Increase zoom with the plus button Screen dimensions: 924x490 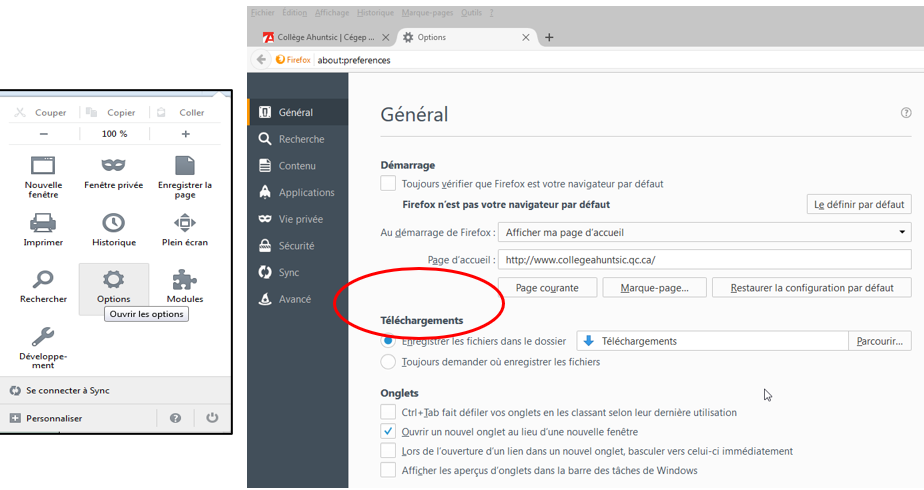pos(185,134)
